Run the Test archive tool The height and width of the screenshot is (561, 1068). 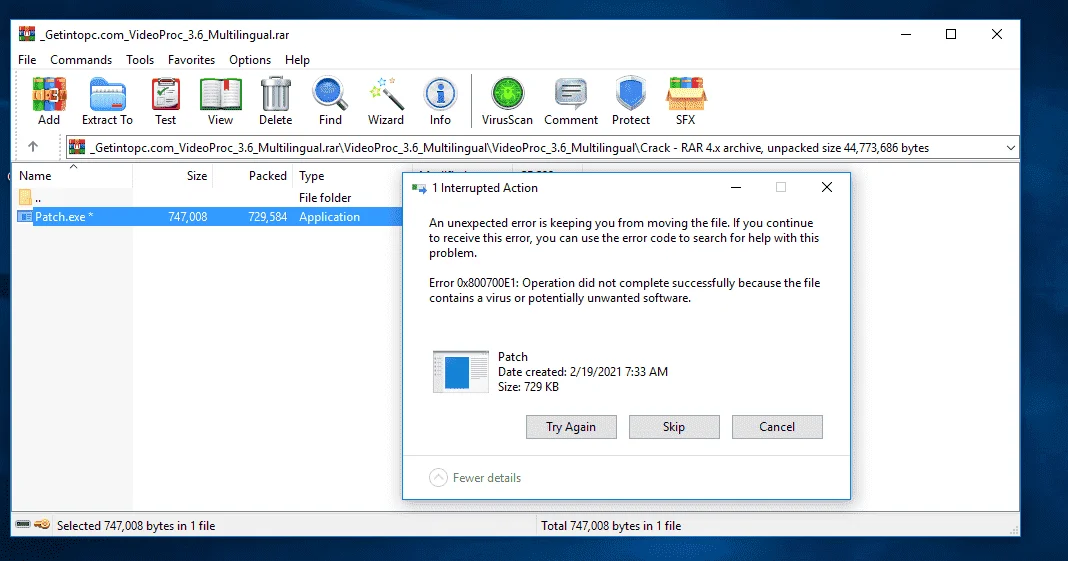pyautogui.click(x=166, y=101)
